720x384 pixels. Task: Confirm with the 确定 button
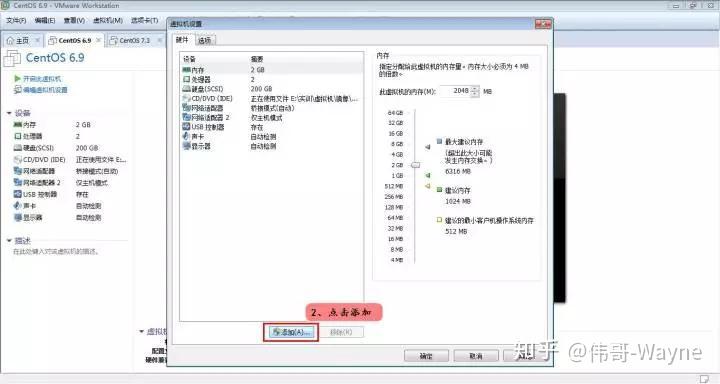click(426, 356)
